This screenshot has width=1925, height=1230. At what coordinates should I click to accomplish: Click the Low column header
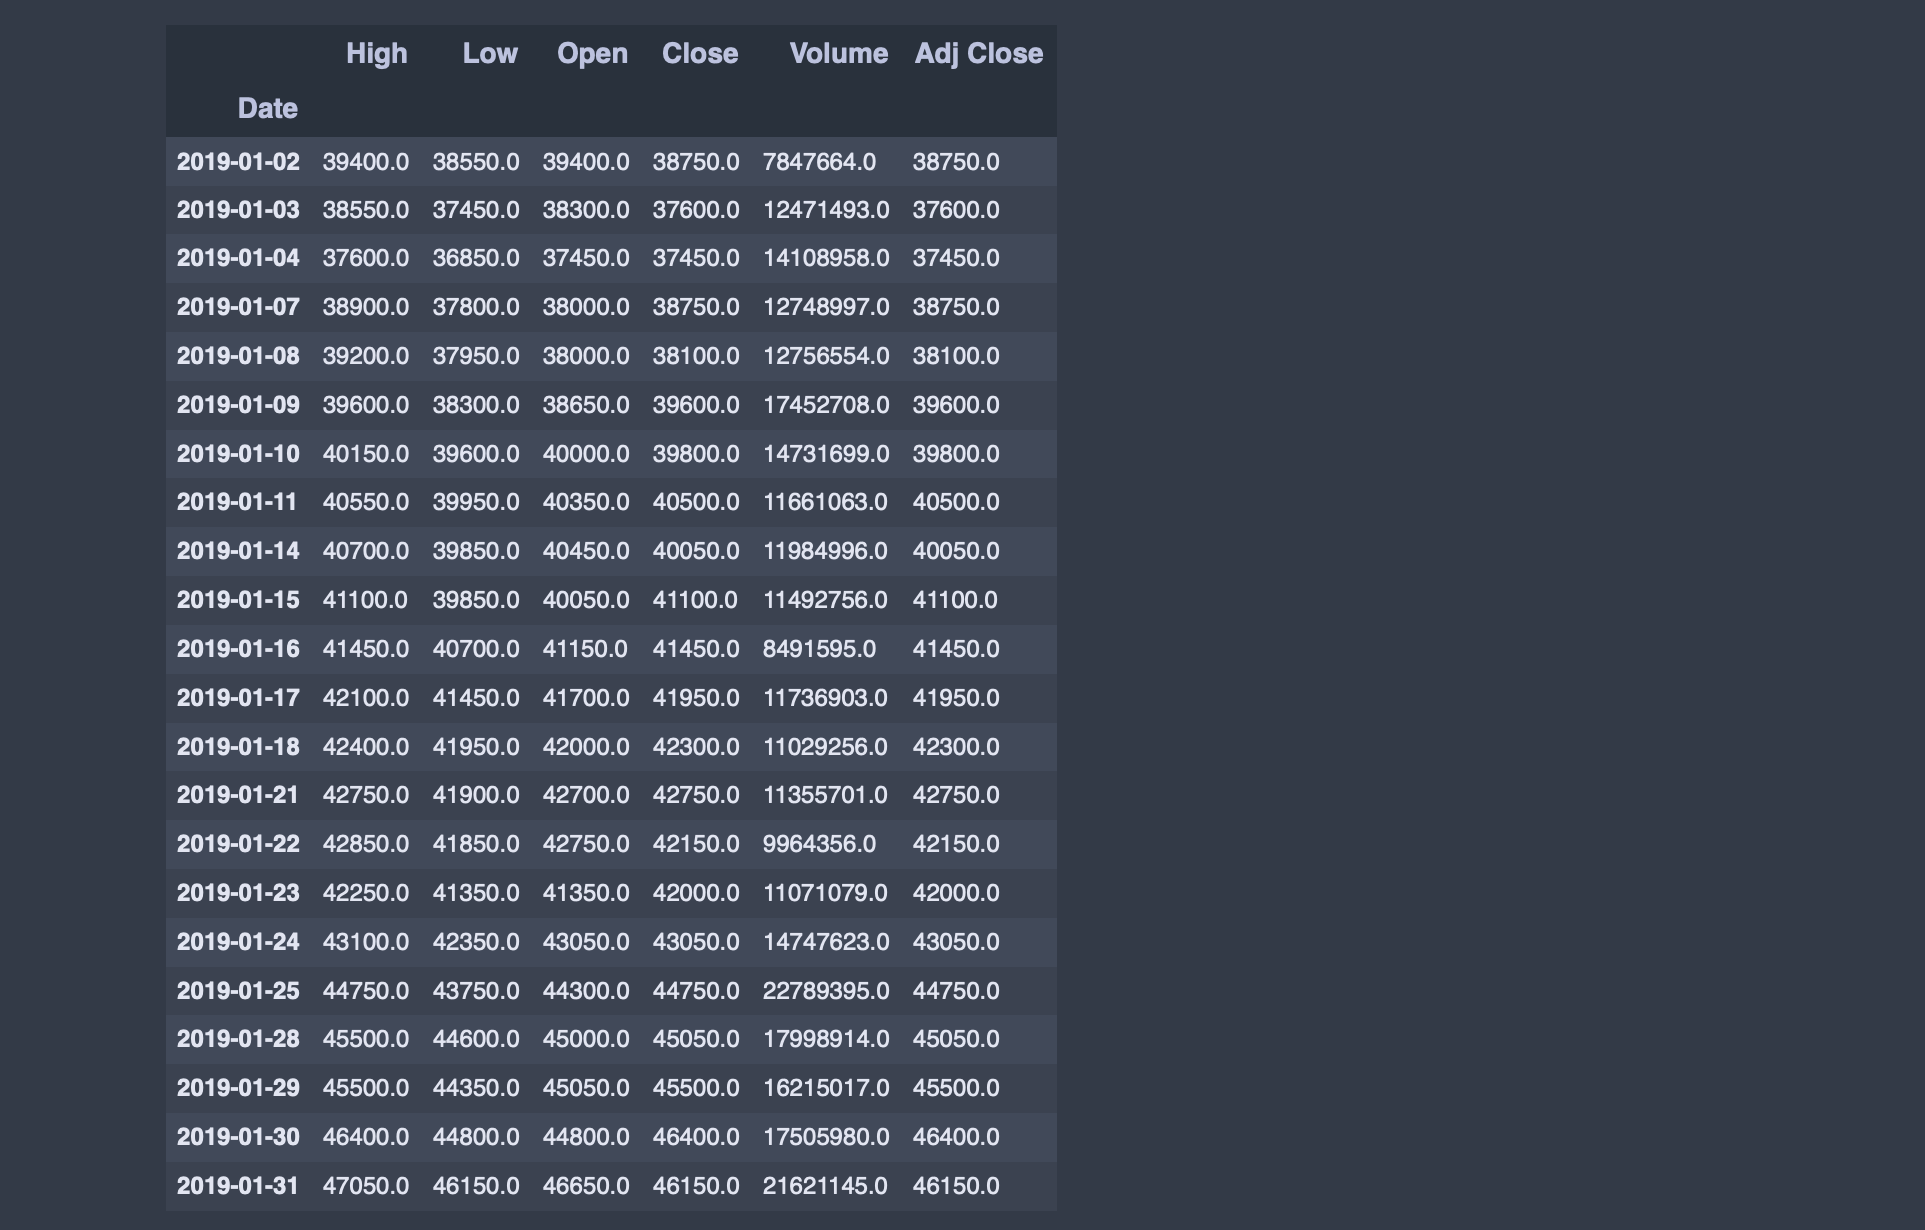[x=489, y=54]
